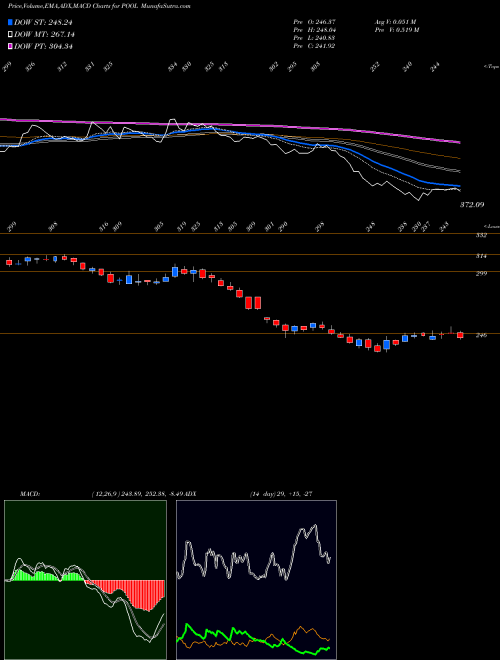Click the 'Pre L: 240.83' low value
This screenshot has height=660, width=500.
(314, 38)
